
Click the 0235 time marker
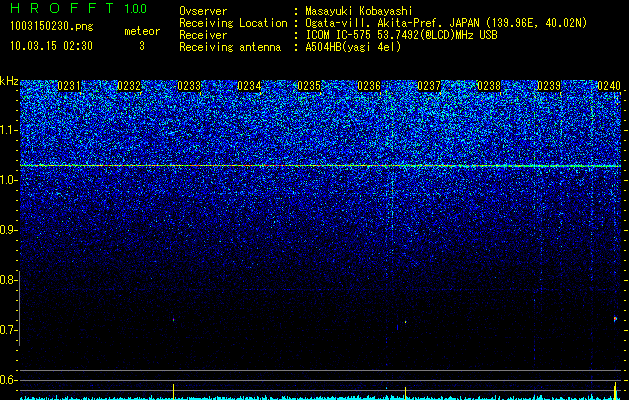309,86
